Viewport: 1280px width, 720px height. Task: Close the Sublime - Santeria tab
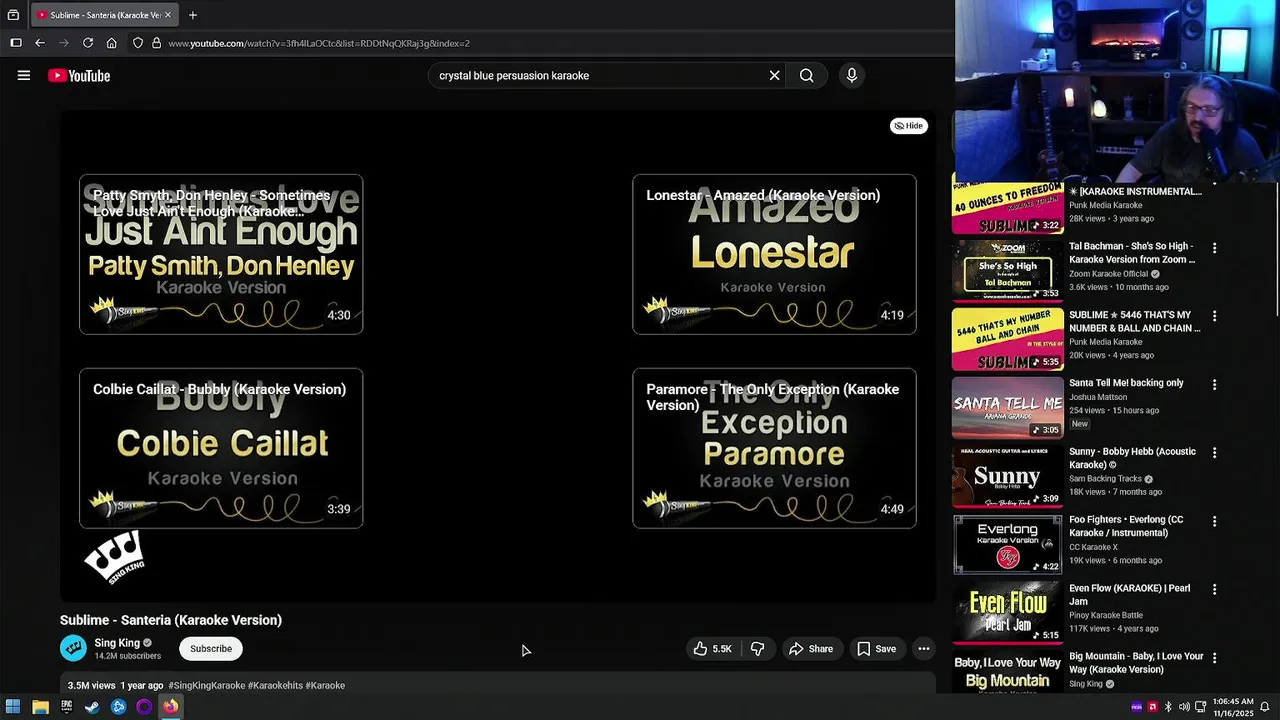[169, 15]
